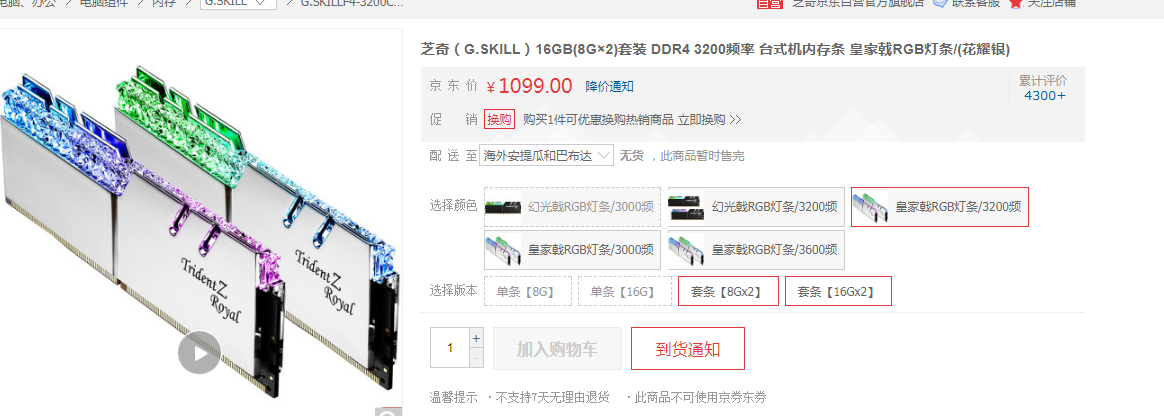The image size is (1164, 416).
Task: Play the product video
Action: pos(199,352)
